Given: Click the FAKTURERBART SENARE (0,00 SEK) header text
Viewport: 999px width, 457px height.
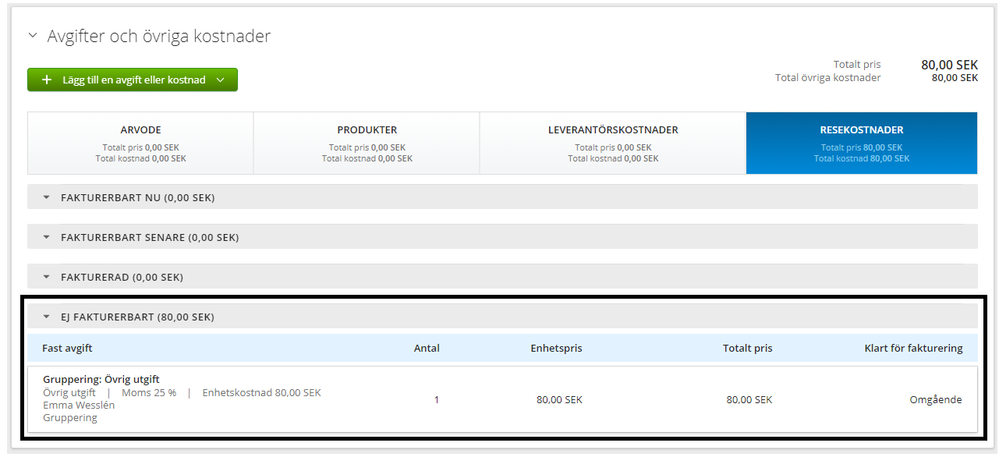Looking at the screenshot, I should pyautogui.click(x=150, y=238).
